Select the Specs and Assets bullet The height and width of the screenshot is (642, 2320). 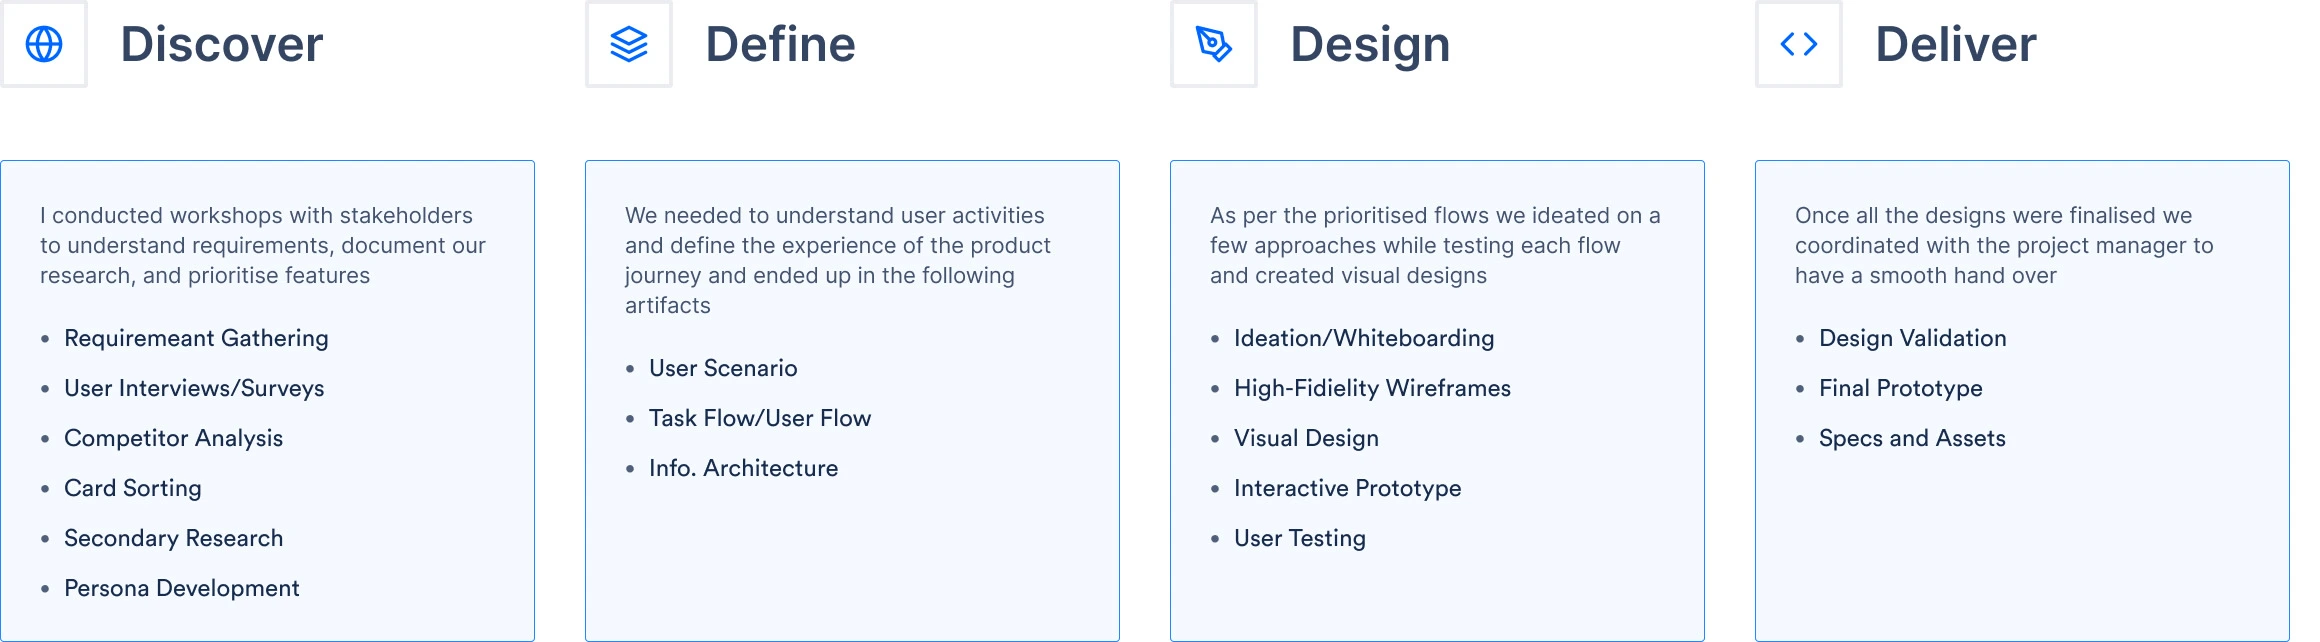pyautogui.click(x=1912, y=438)
